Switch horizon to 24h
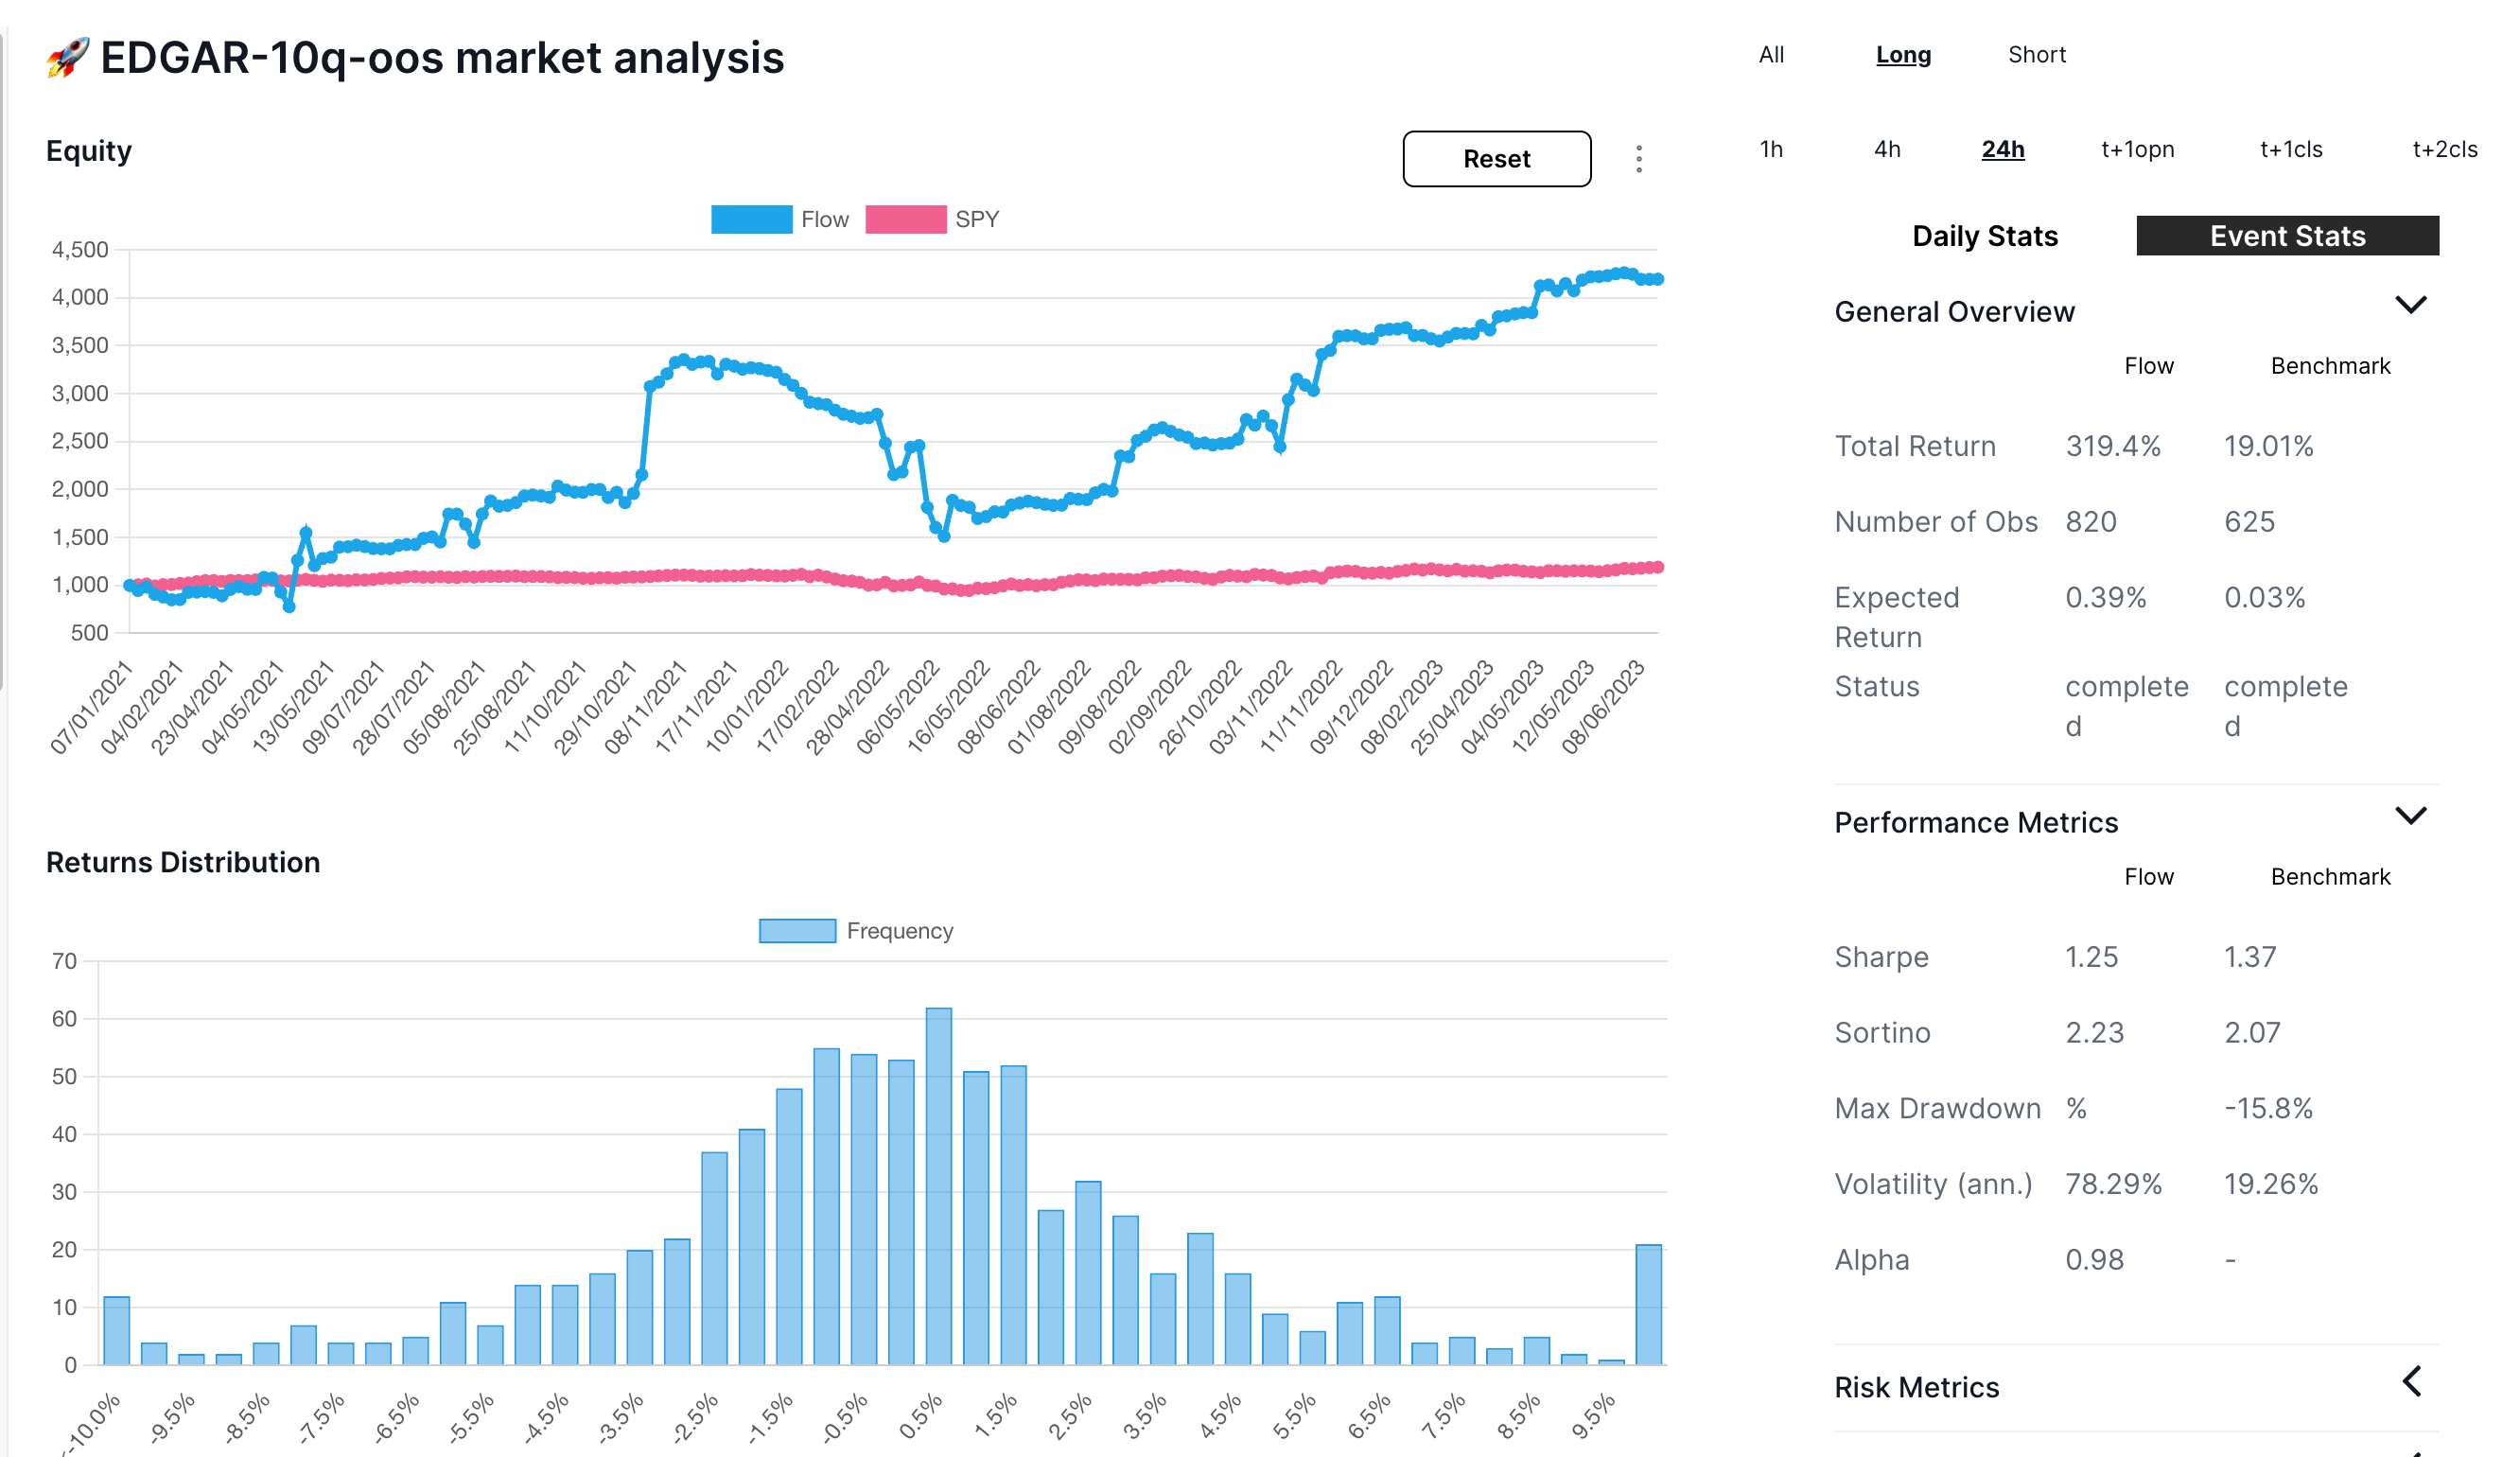 tap(2002, 149)
